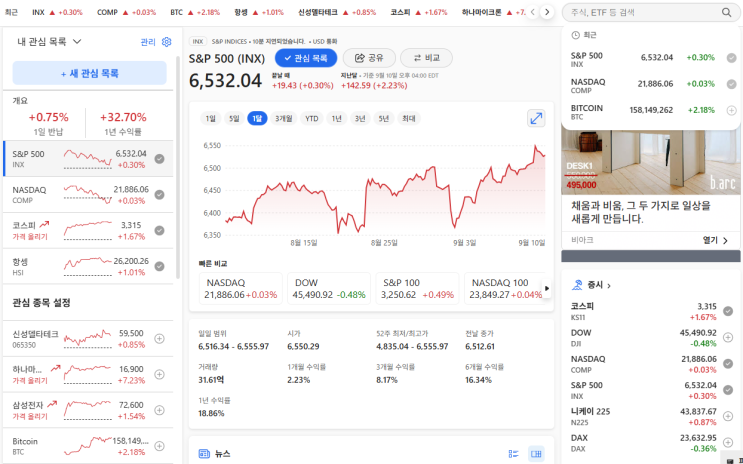Image resolution: width=743 pixels, height=464 pixels.
Task: Click the search magnifier icon
Action: pos(726,12)
